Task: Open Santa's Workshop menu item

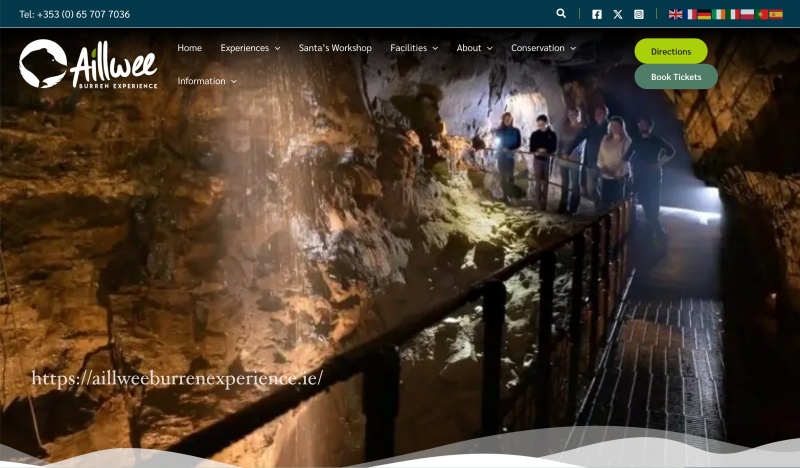Action: tap(335, 48)
